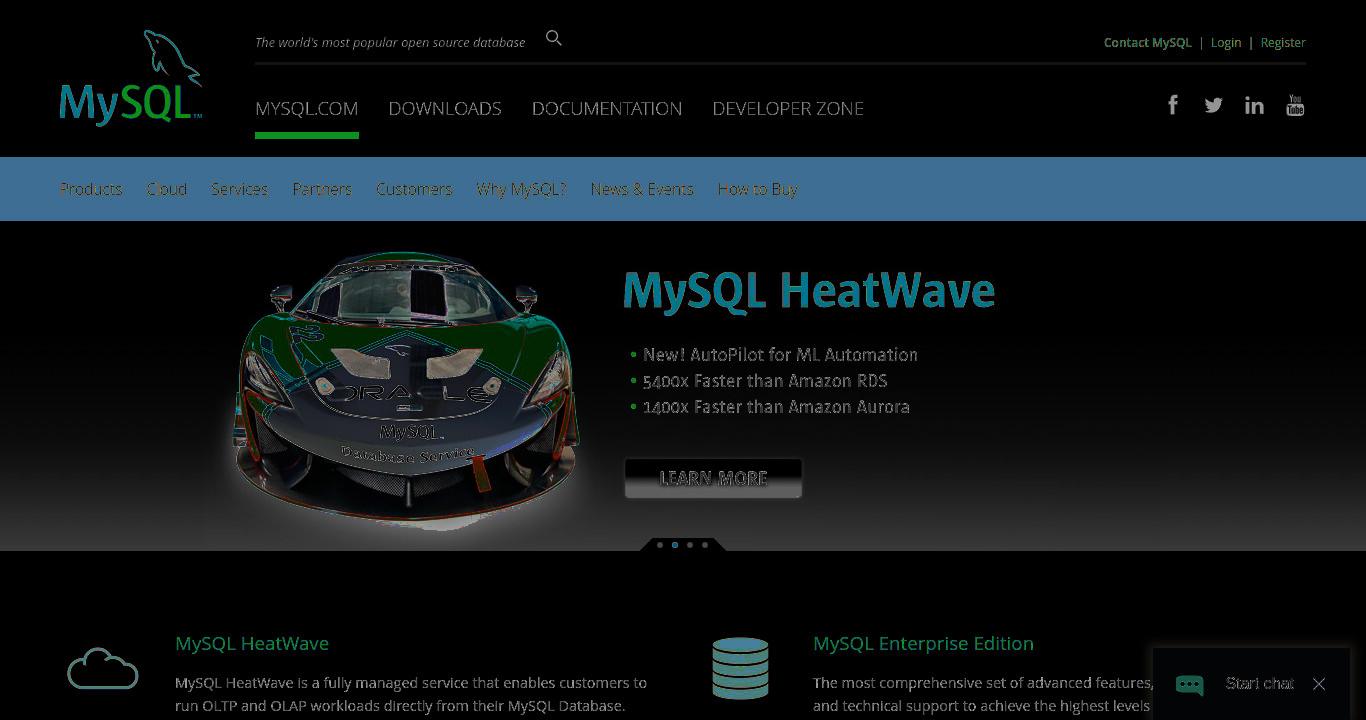This screenshot has height=720, width=1366.
Task: Go to the DEVELOPER ZONE tab
Action: 788,108
